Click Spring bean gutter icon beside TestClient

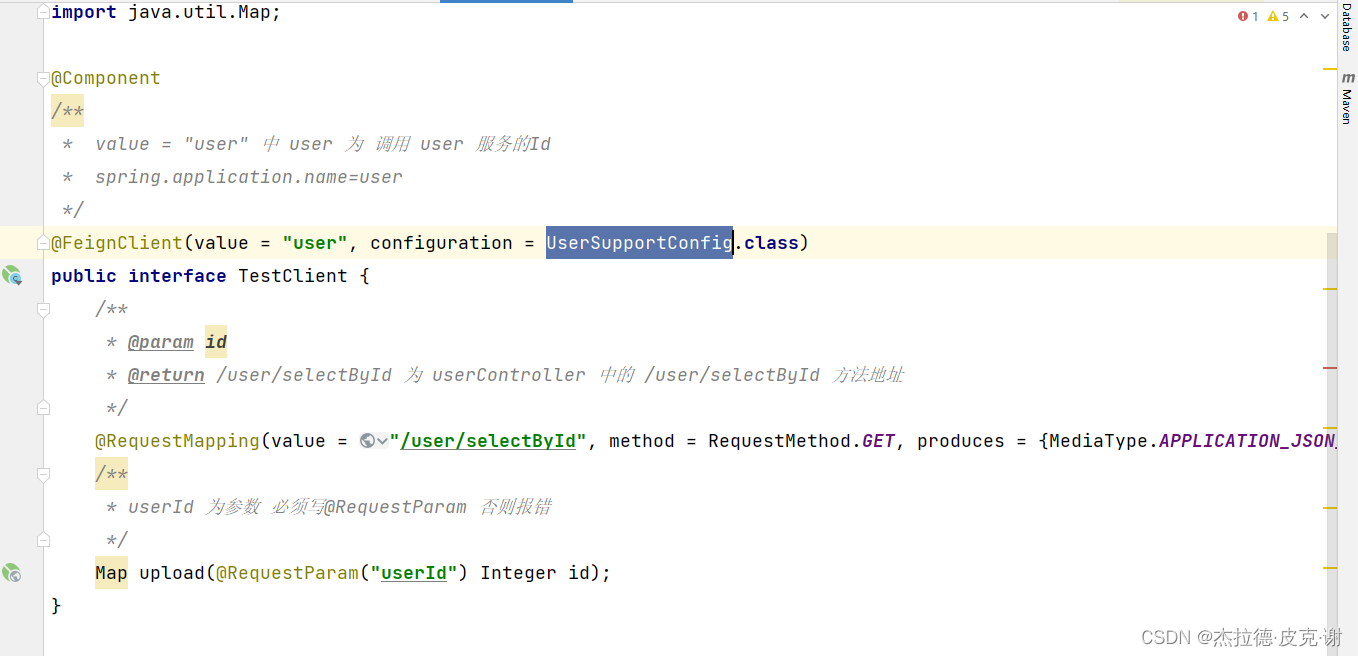pos(12,275)
